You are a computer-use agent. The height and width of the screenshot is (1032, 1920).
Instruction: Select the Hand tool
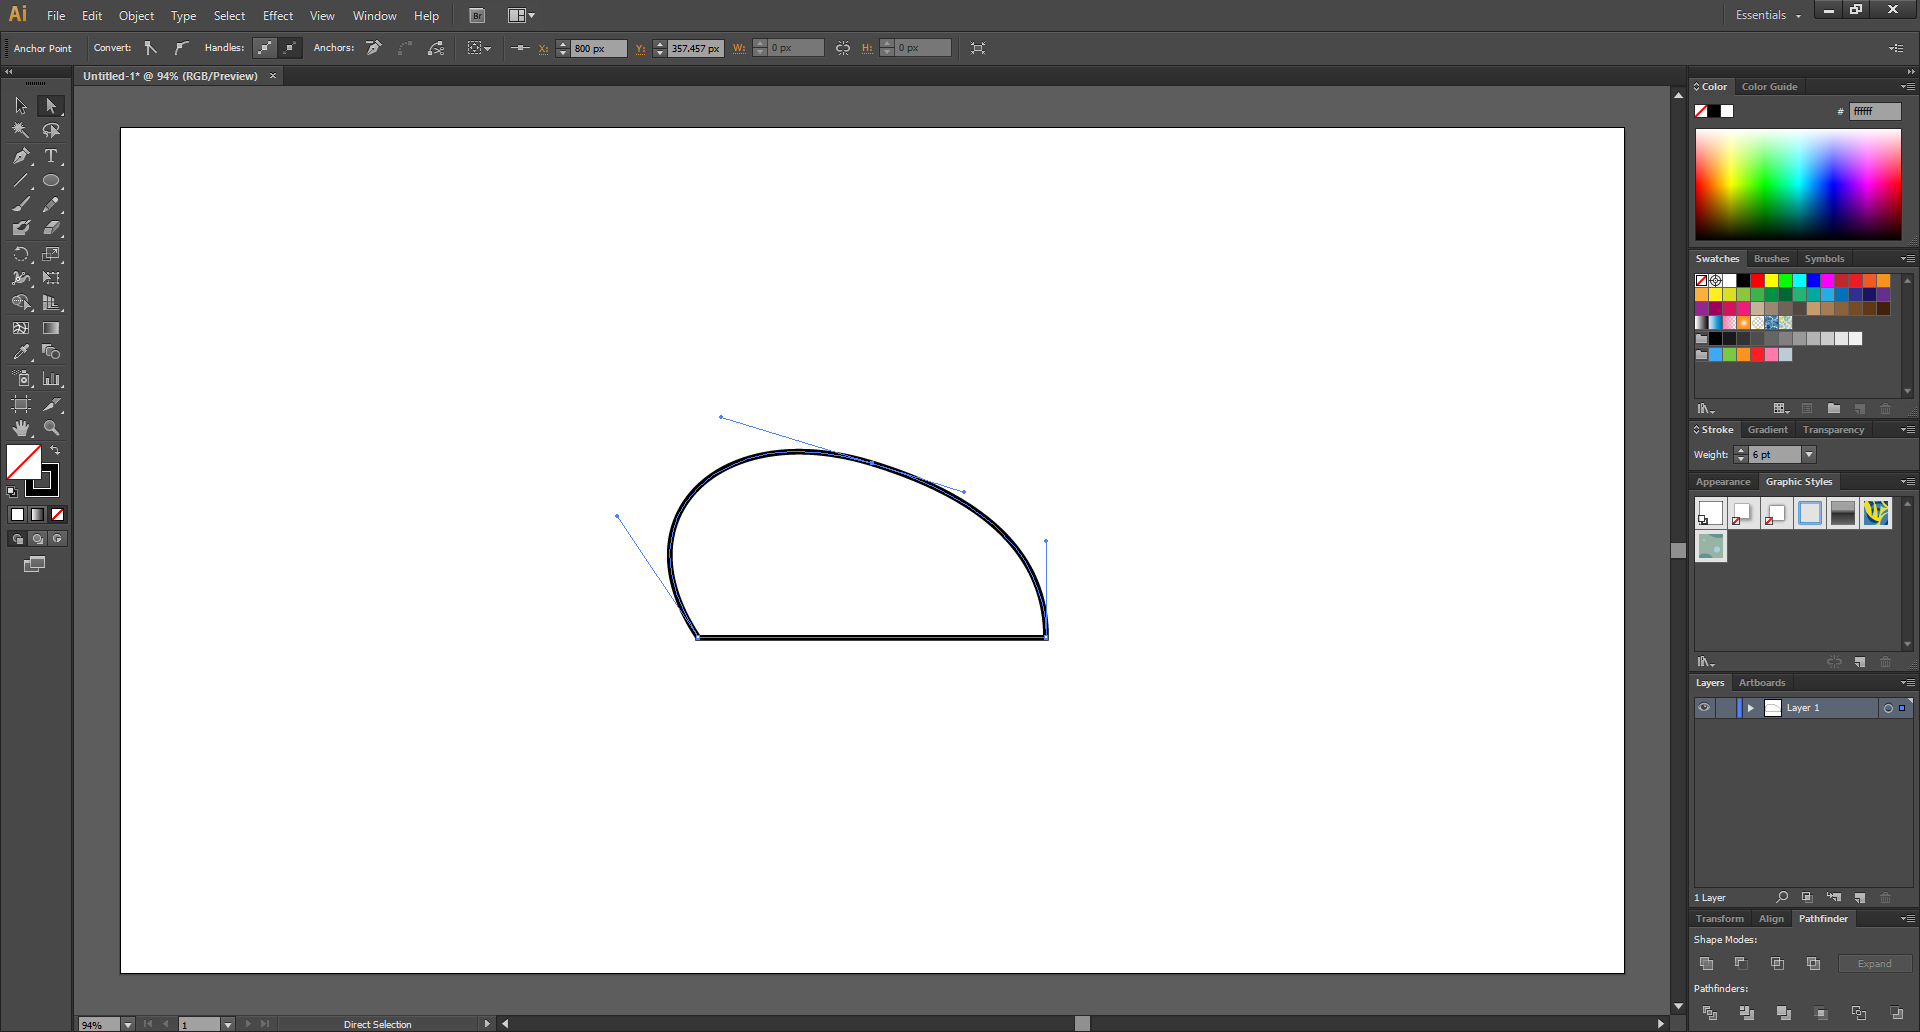pyautogui.click(x=21, y=428)
